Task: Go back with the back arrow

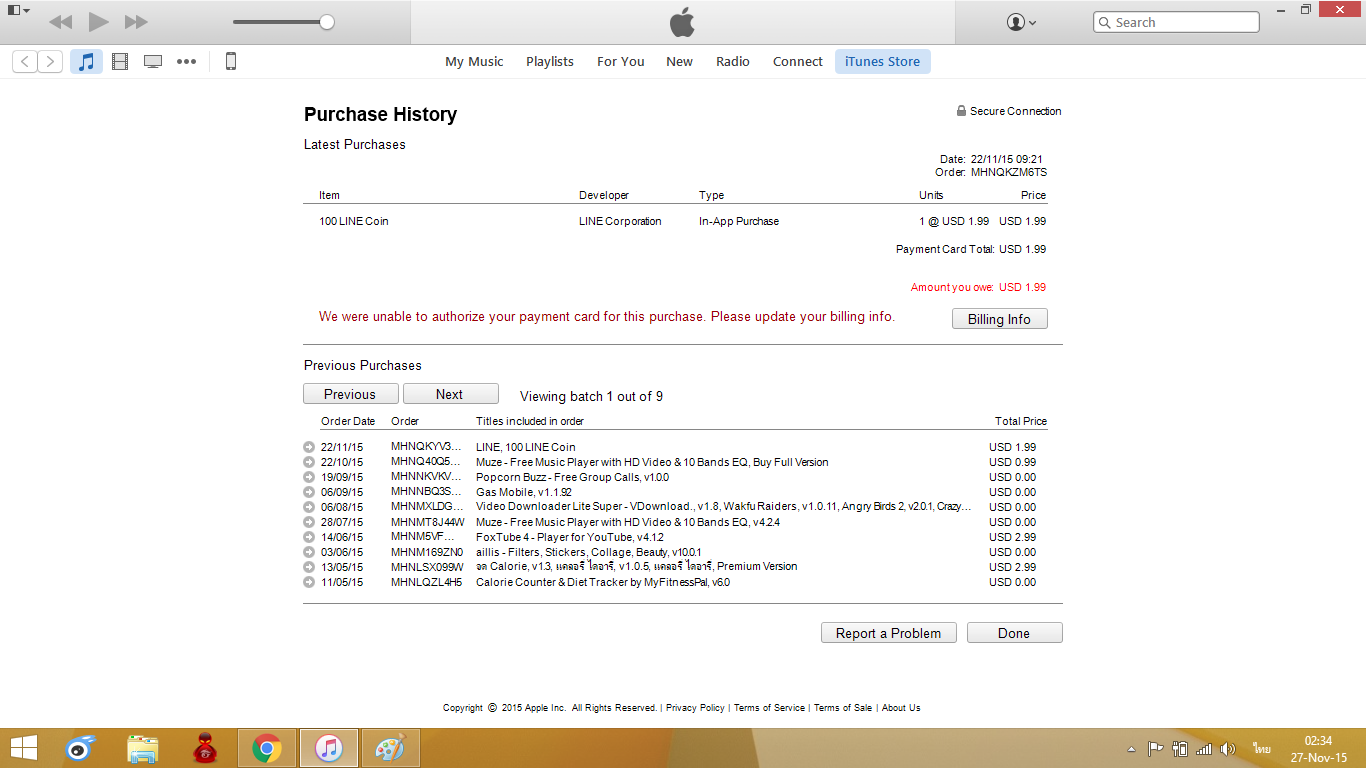Action: tap(25, 61)
